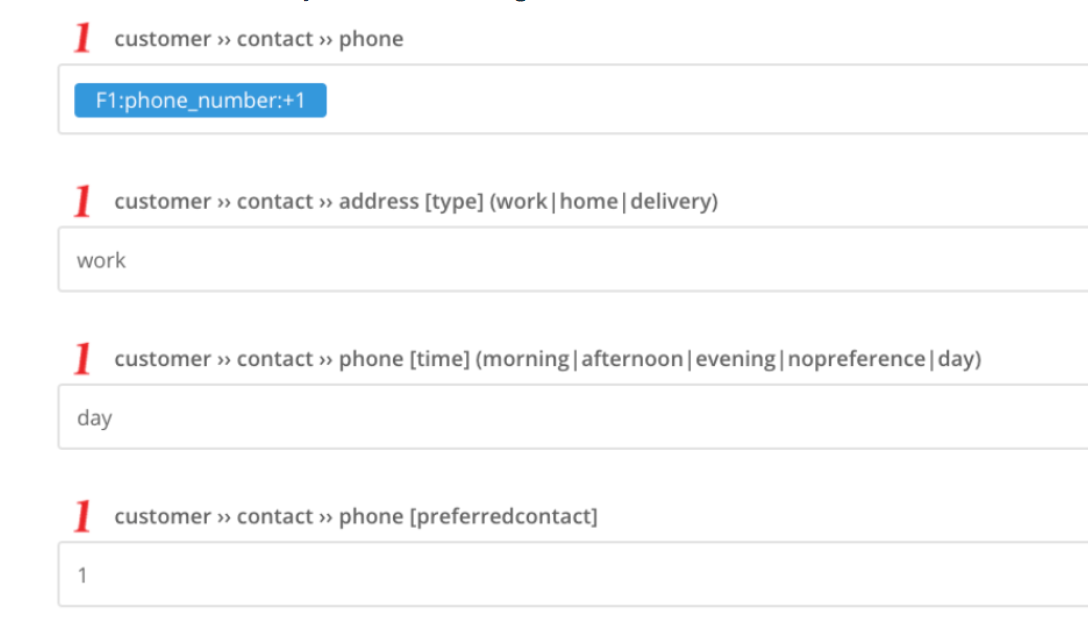Click red 1 icon beside address [type] label
Image resolution: width=1088 pixels, height=636 pixels.
[x=83, y=200]
